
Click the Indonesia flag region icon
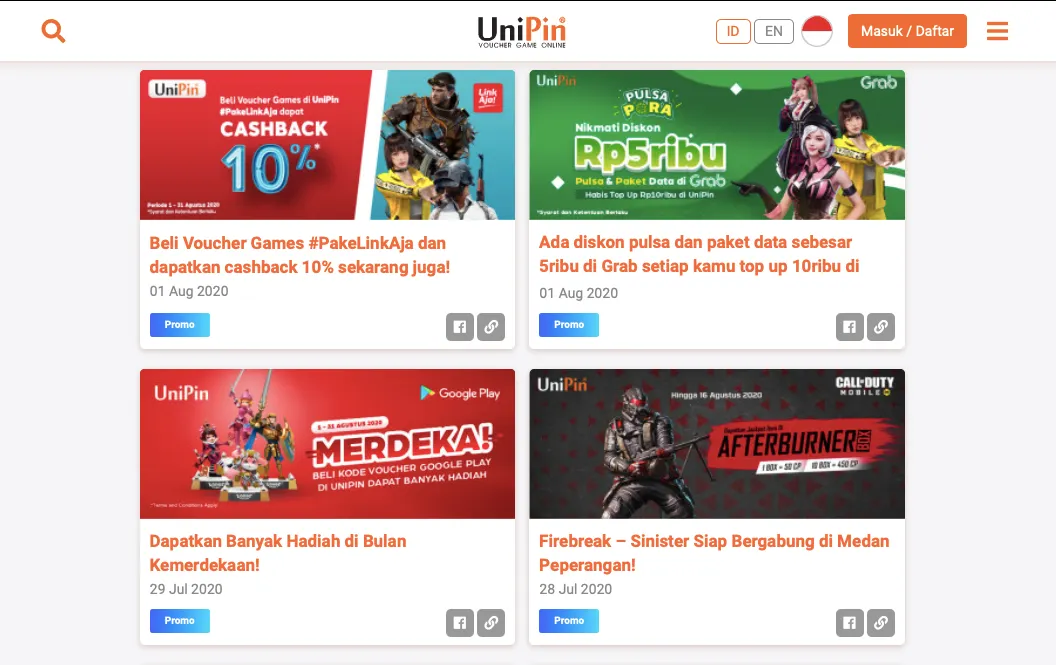tap(817, 31)
